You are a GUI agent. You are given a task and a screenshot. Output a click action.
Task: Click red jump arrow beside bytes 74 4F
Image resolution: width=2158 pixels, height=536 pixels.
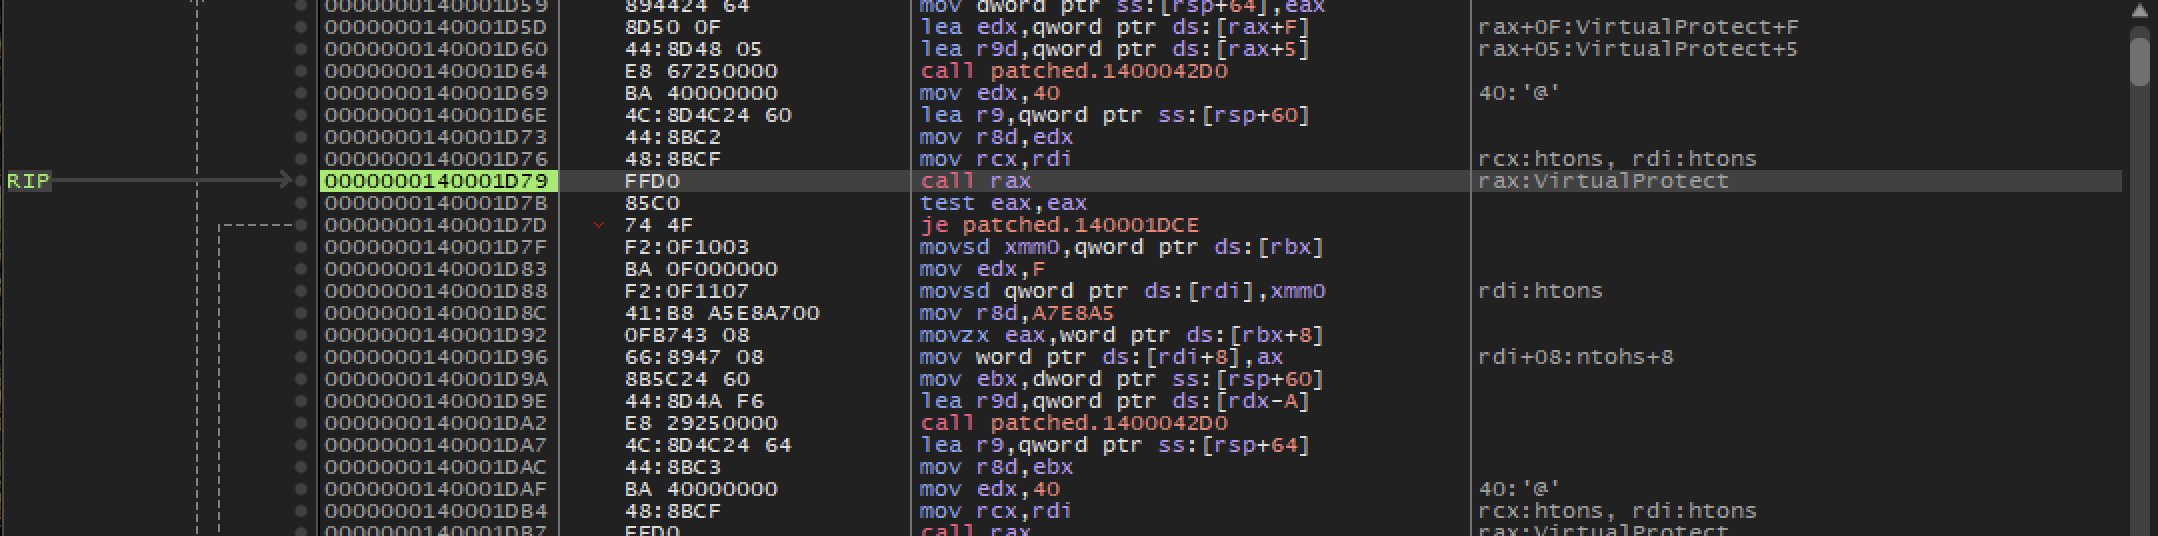click(599, 225)
